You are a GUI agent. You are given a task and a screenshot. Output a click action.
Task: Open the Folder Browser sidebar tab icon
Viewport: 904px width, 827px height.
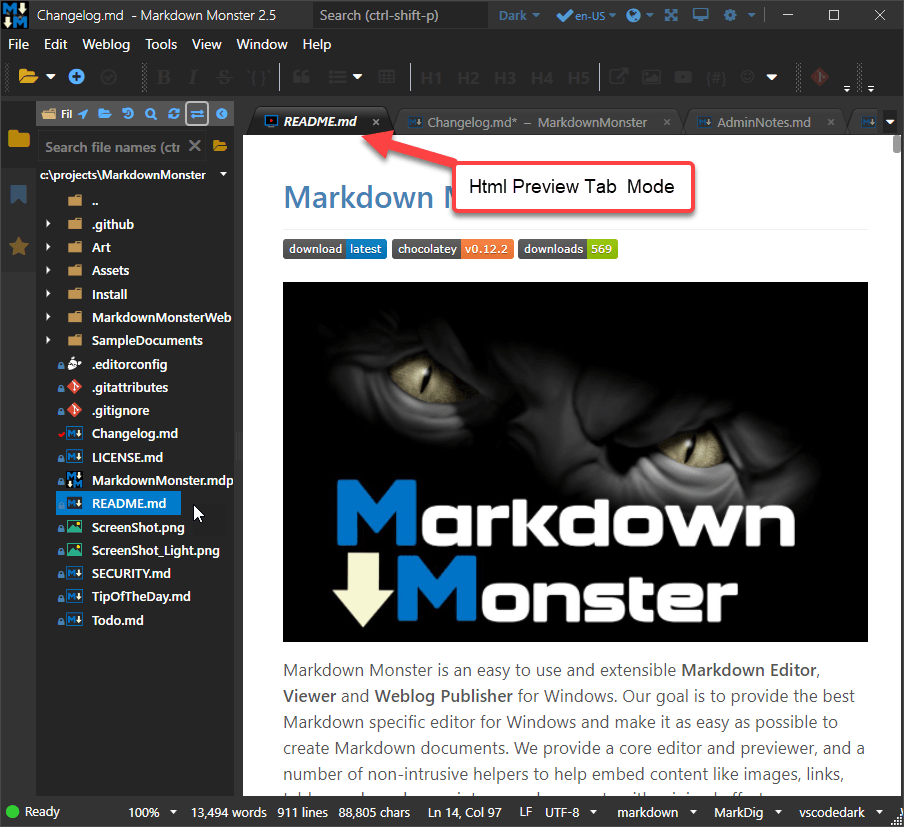(18, 138)
